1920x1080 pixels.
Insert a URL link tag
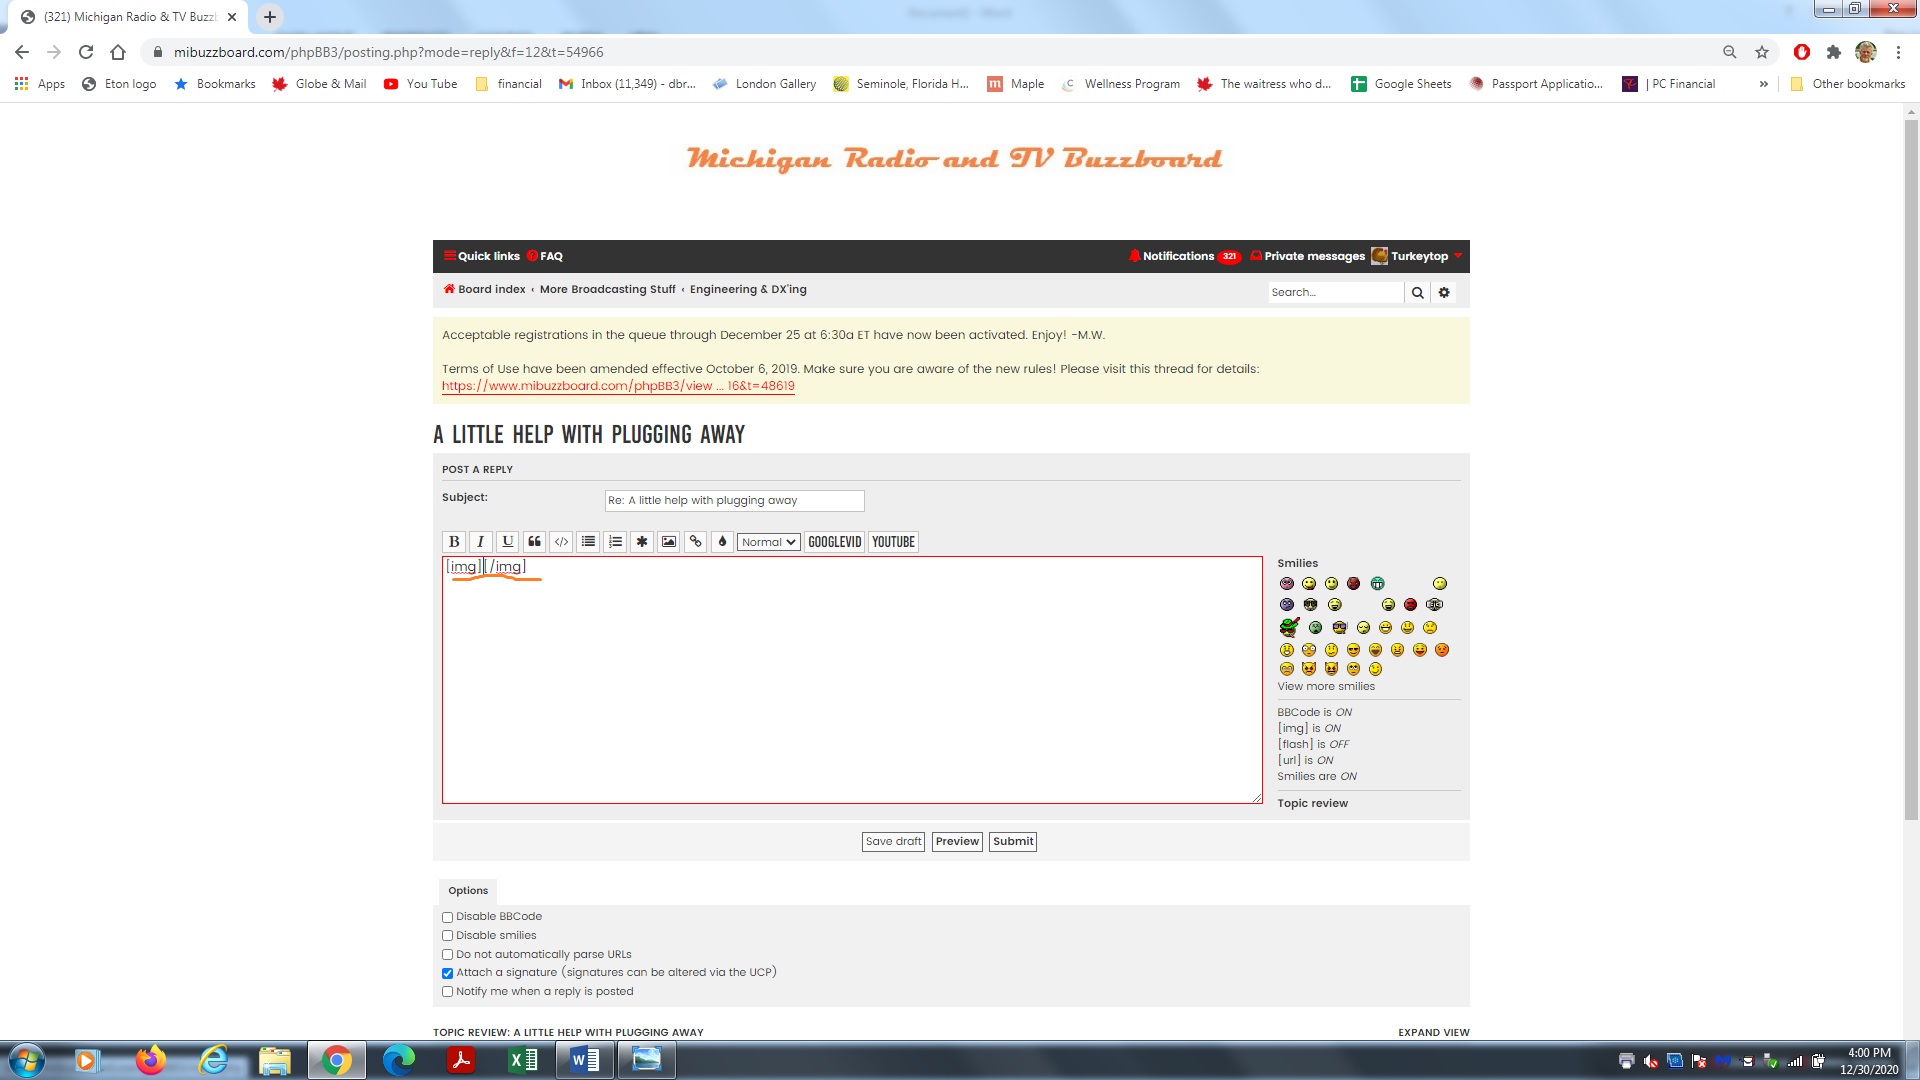pyautogui.click(x=695, y=542)
